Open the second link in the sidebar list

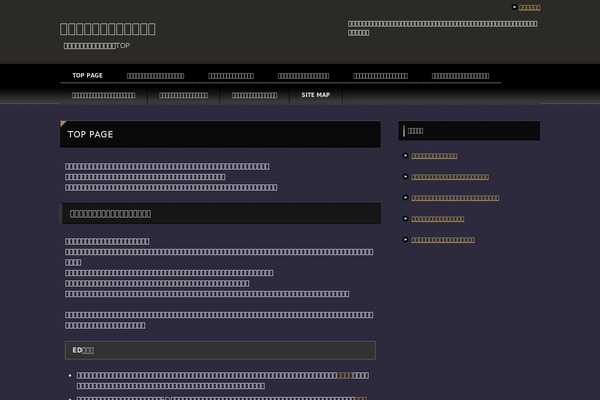(450, 177)
